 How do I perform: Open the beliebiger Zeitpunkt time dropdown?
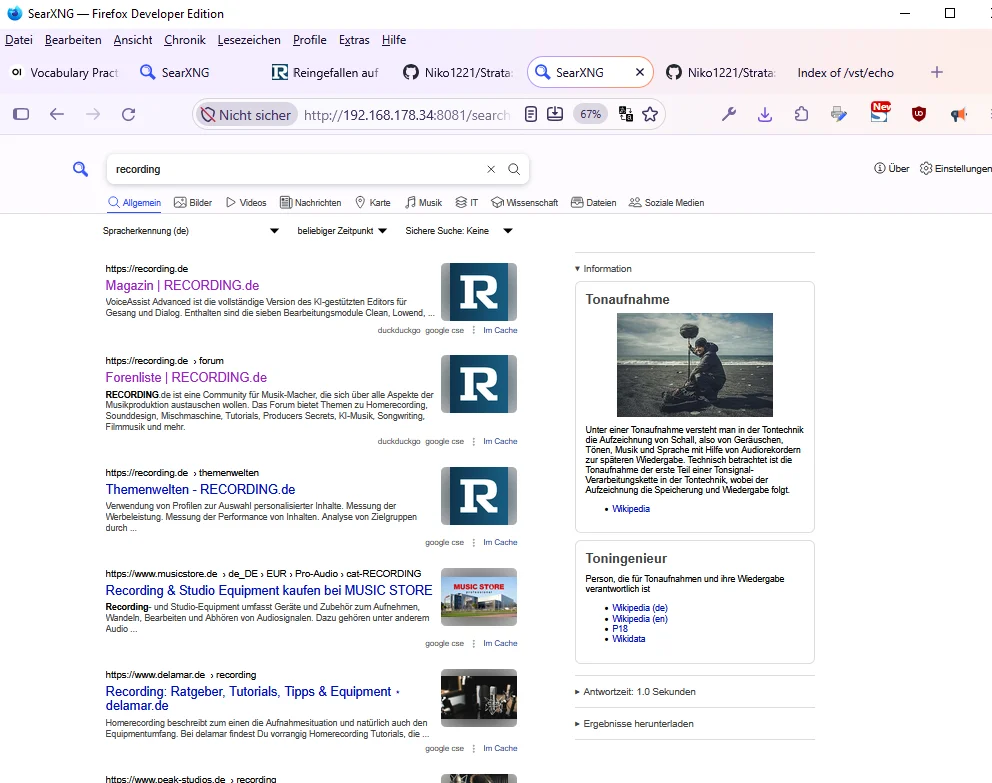(x=342, y=231)
